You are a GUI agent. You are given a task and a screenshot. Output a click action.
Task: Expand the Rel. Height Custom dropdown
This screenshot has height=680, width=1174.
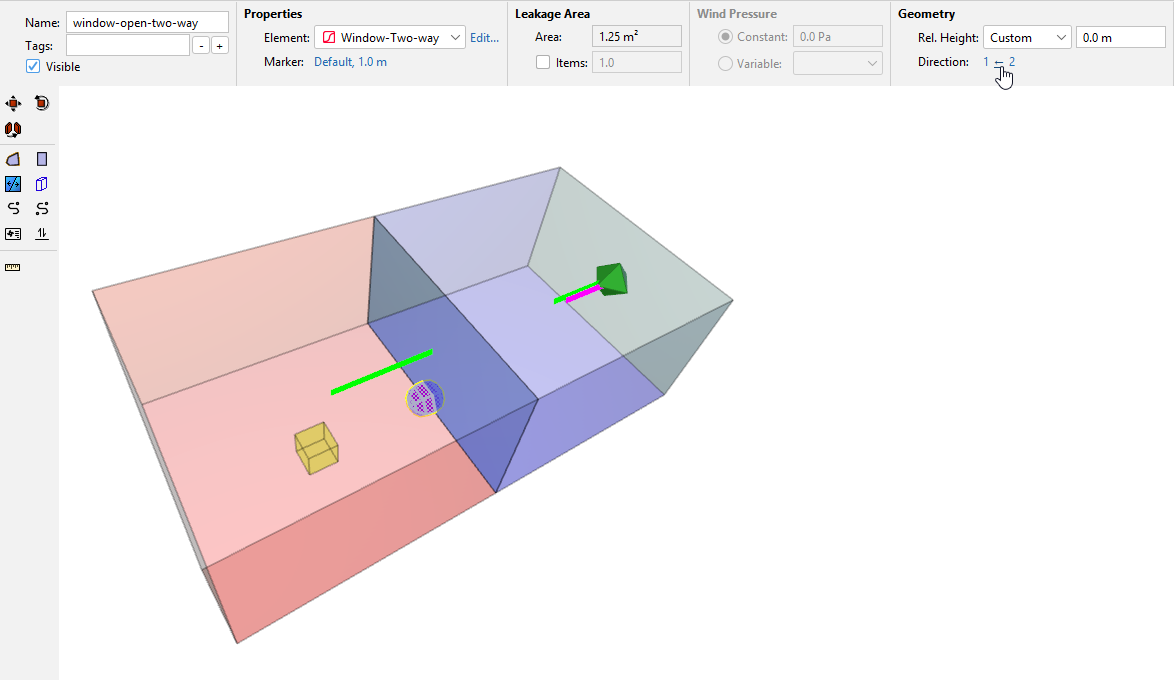[1026, 38]
